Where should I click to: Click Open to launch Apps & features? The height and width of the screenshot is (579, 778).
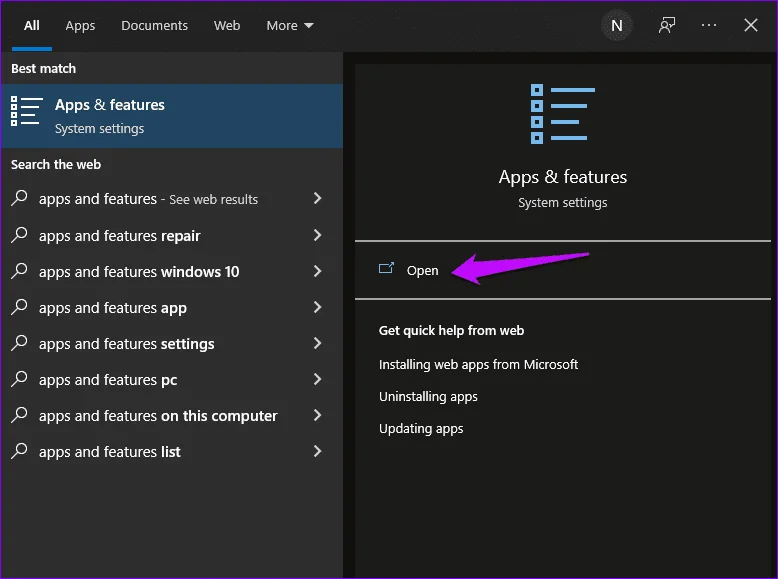click(x=422, y=270)
